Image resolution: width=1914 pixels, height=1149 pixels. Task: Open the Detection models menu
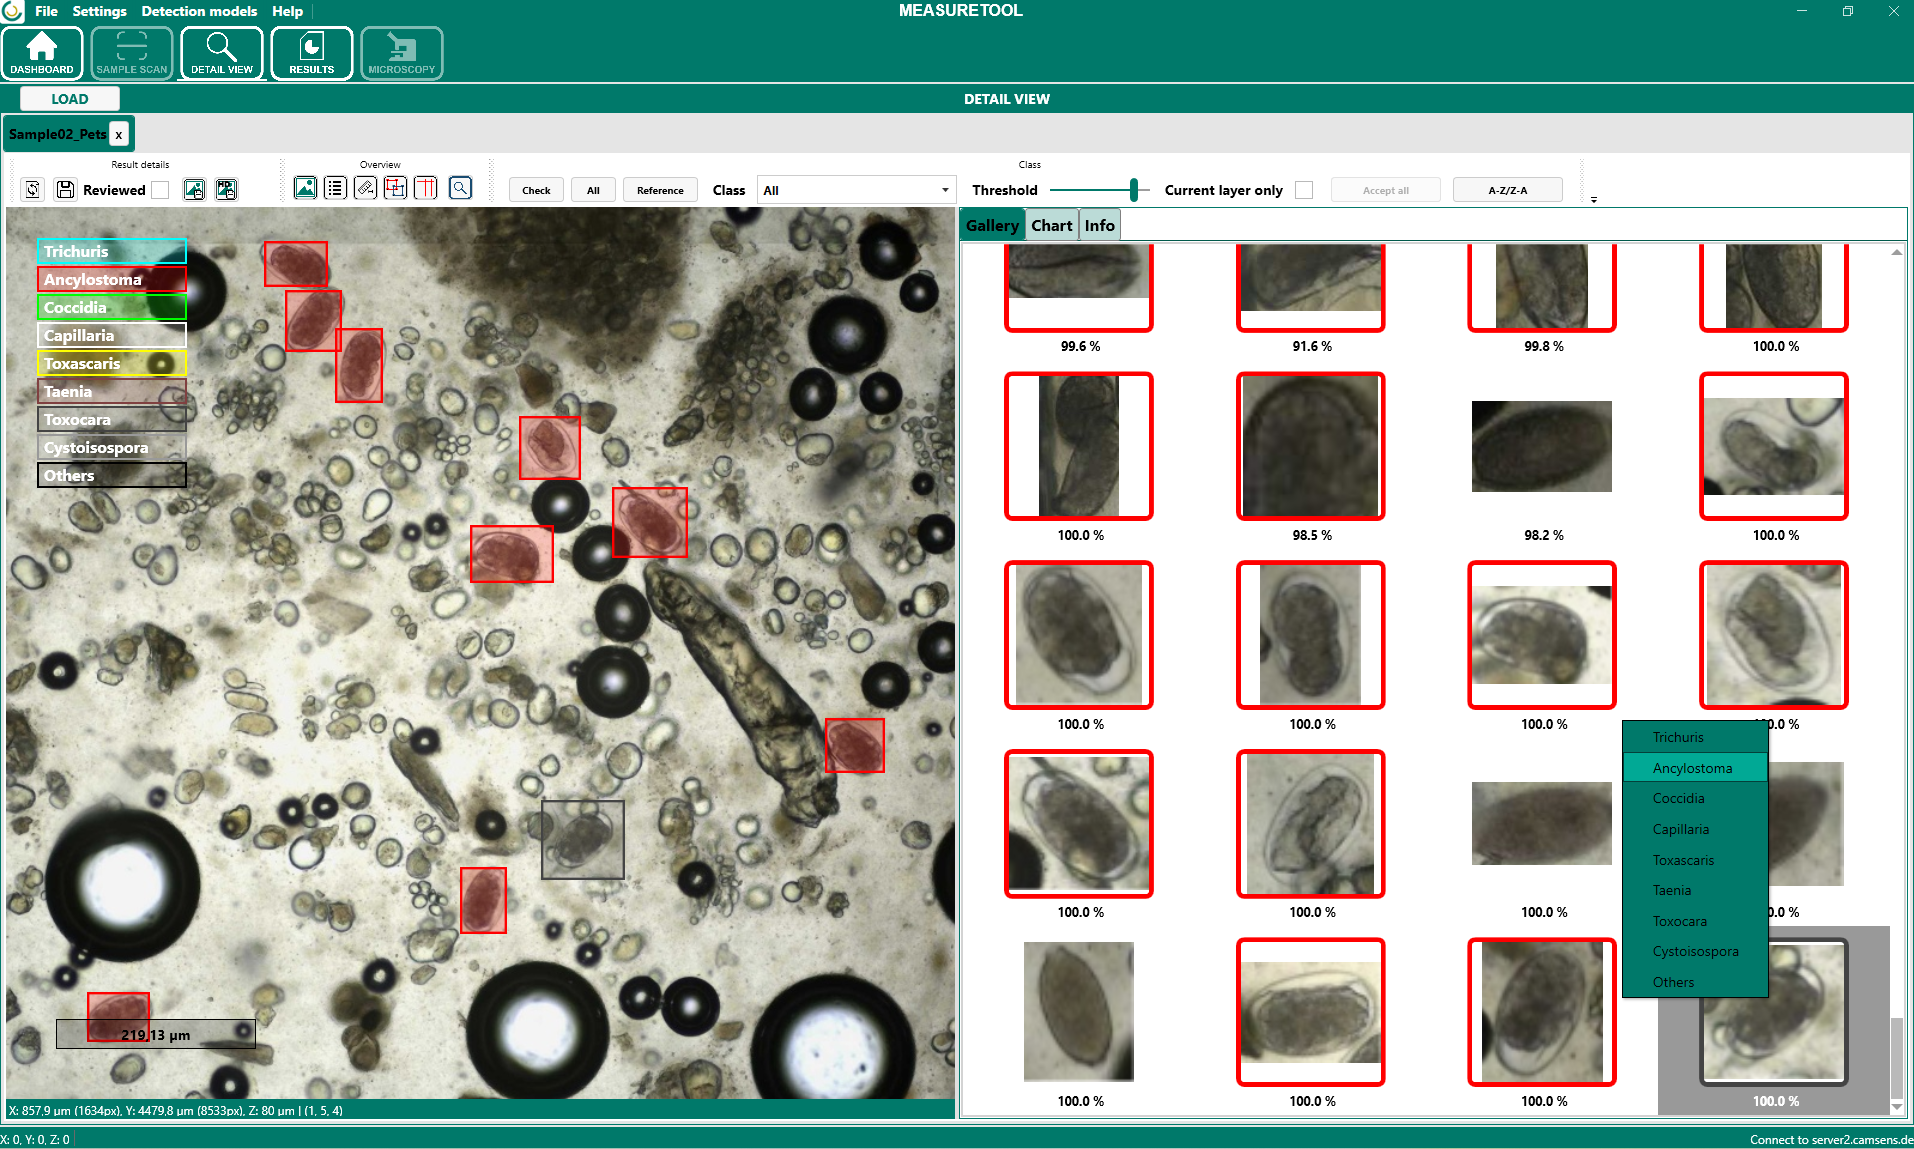pyautogui.click(x=199, y=11)
